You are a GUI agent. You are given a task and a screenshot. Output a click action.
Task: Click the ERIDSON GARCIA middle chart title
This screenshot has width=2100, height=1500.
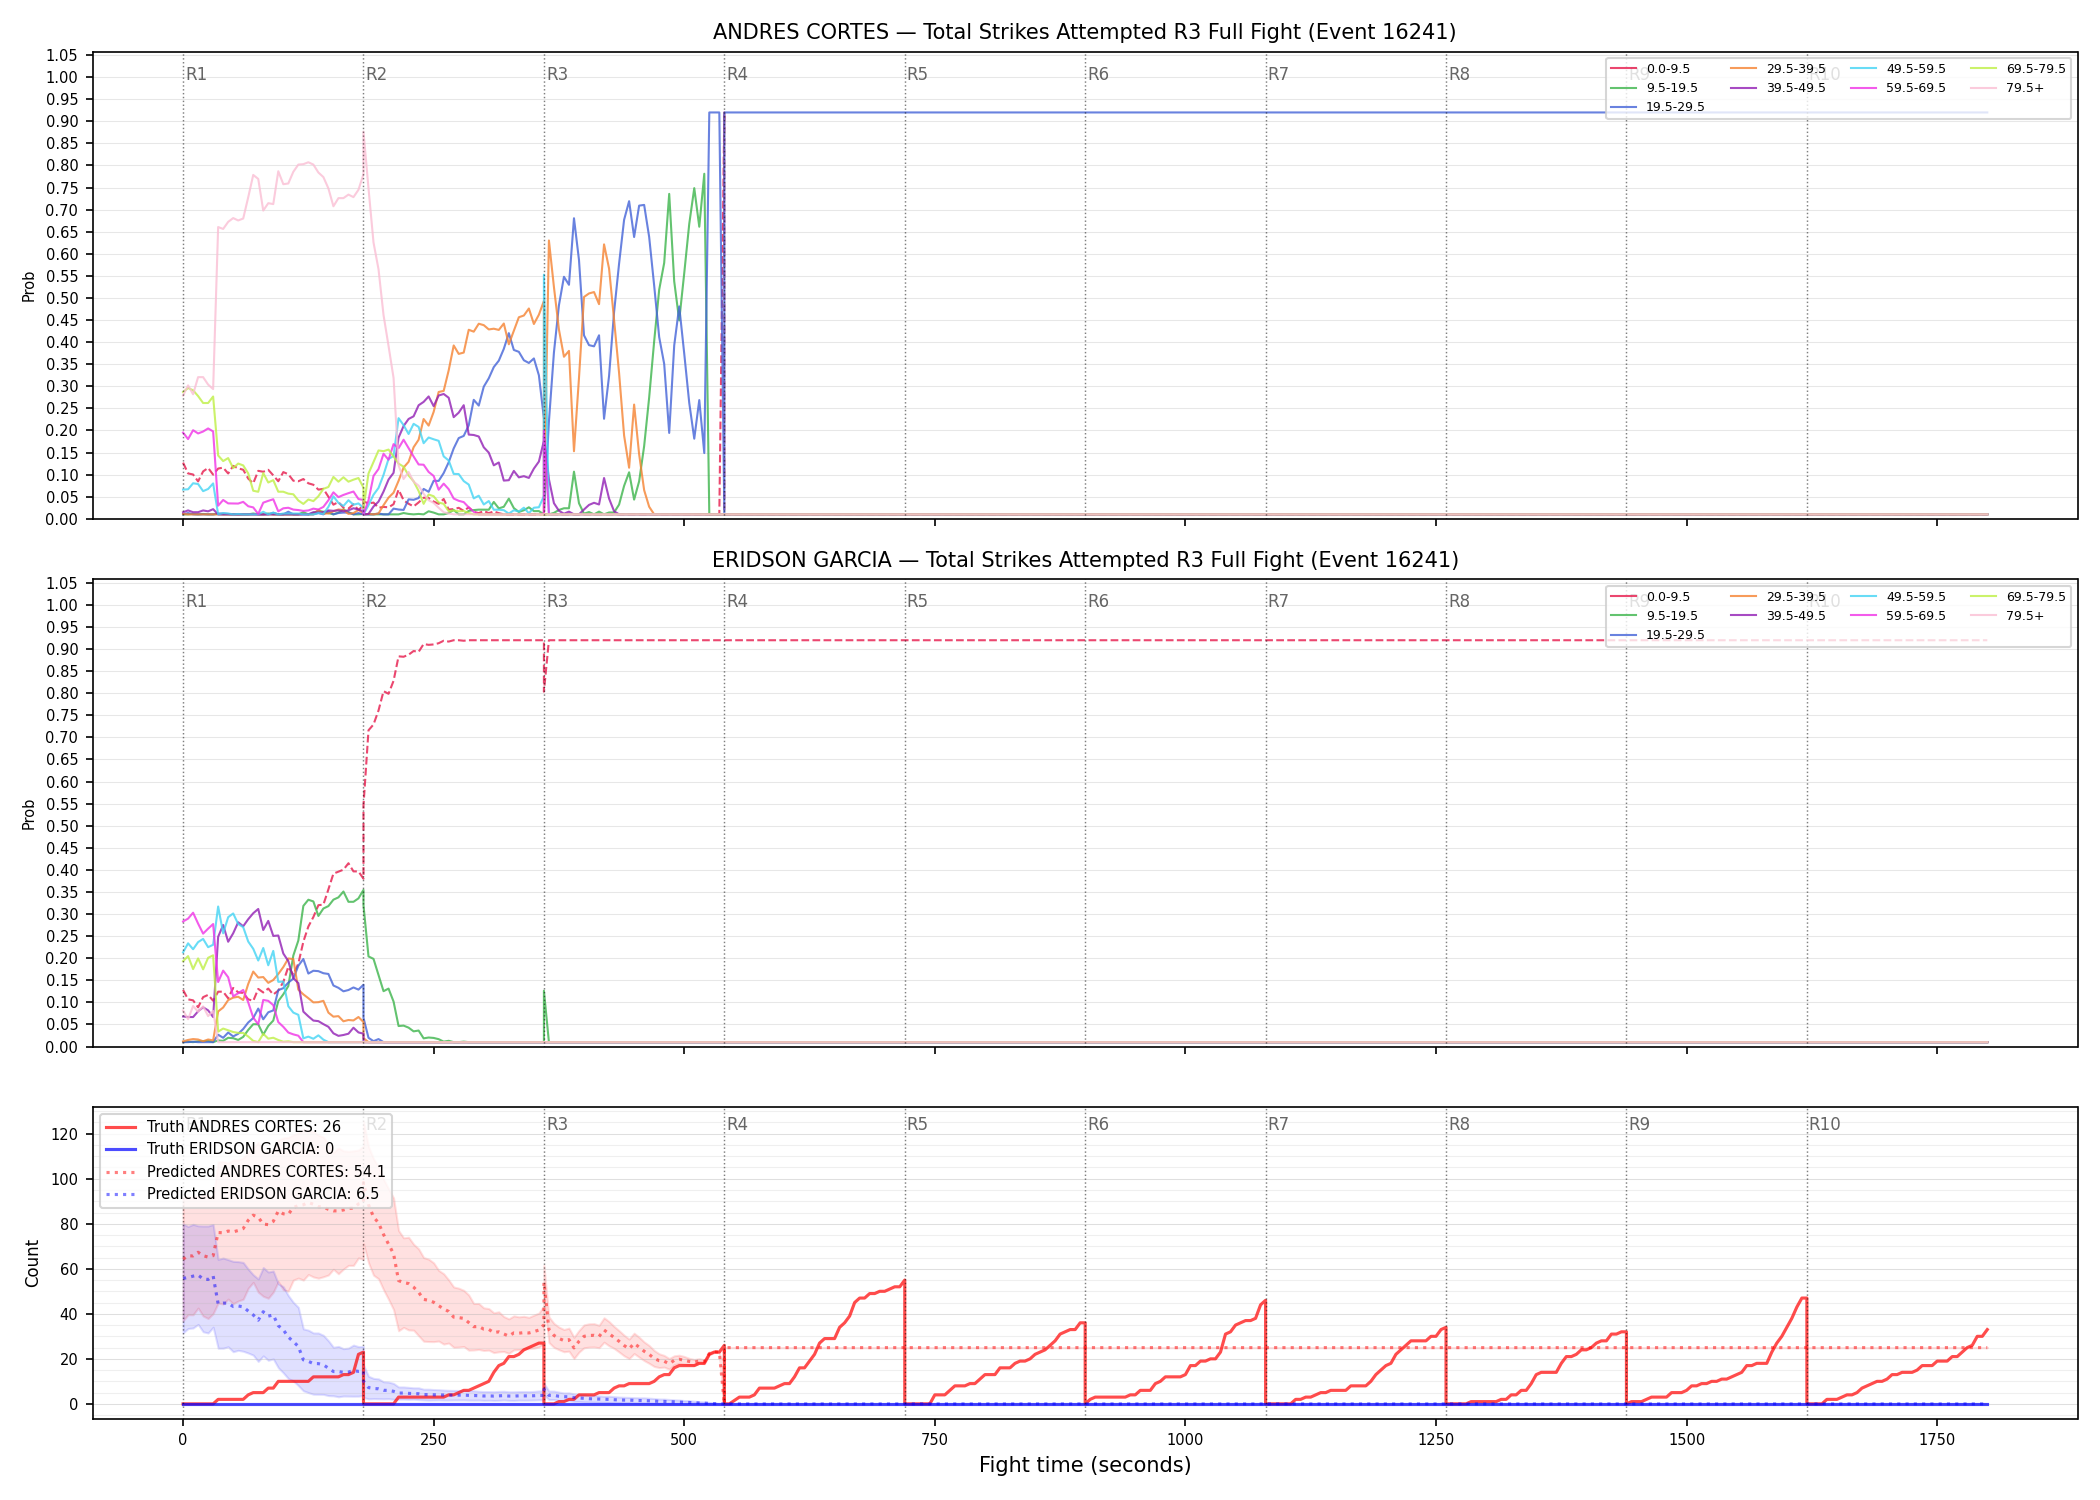[x=1085, y=560]
